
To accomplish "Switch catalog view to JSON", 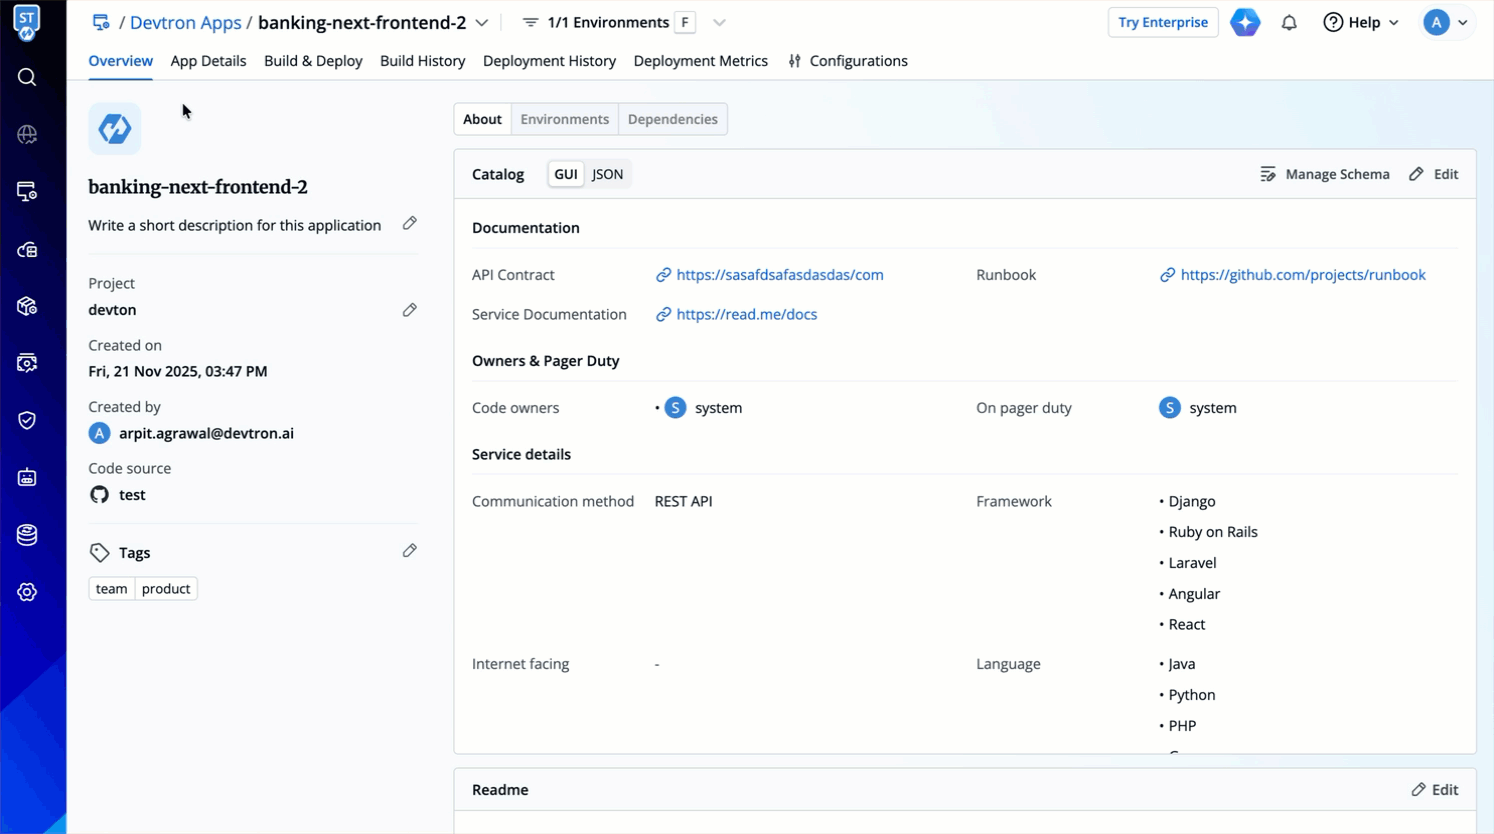I will (x=607, y=174).
